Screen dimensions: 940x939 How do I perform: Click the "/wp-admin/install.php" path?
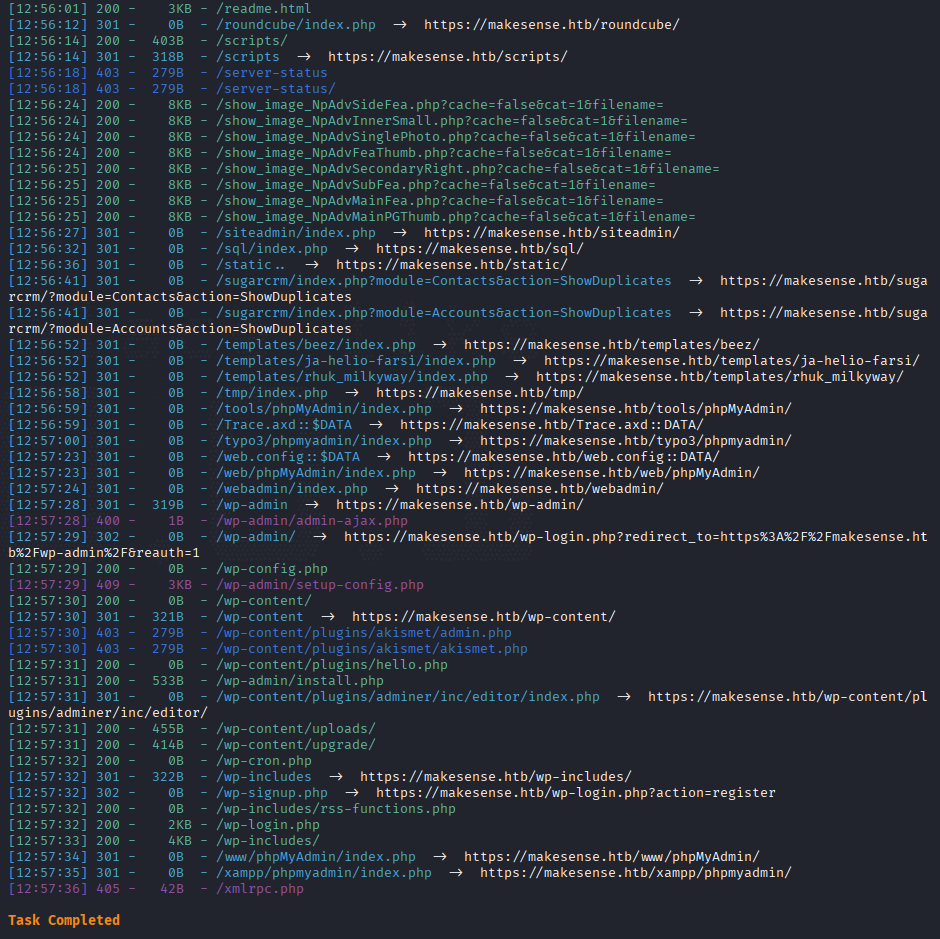point(300,681)
